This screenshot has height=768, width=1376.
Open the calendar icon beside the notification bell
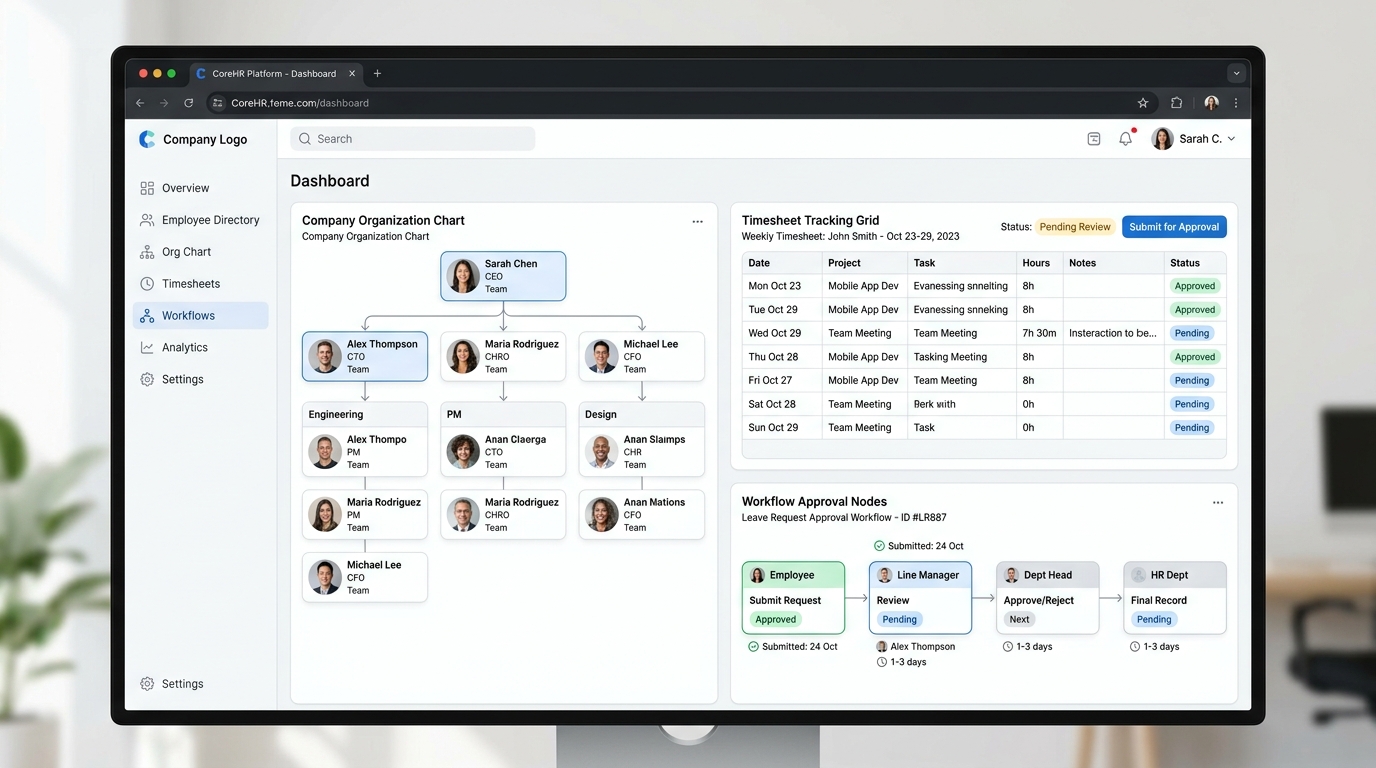(x=1094, y=139)
